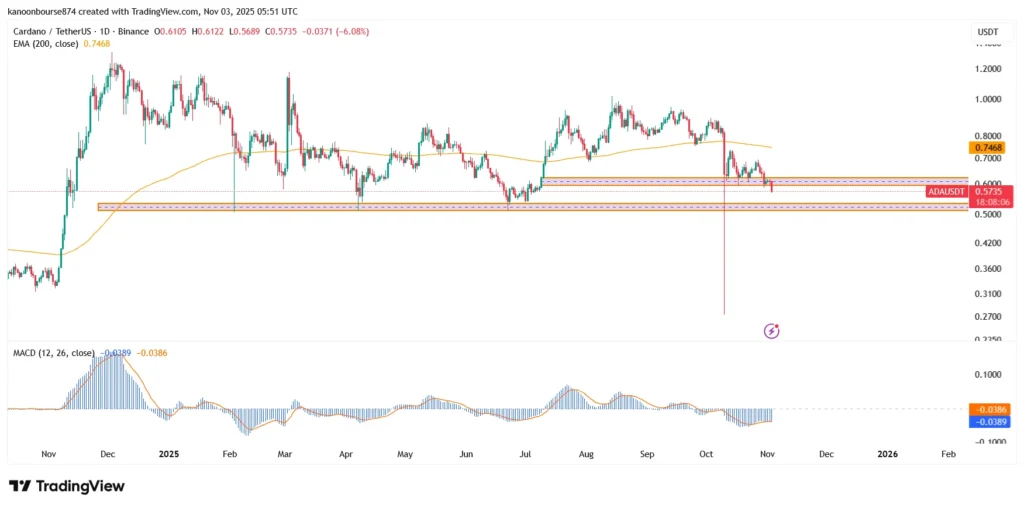The width and height of the screenshot is (1024, 508).
Task: Select the upper support zone rectangle near 0.6000
Action: (x=750, y=182)
